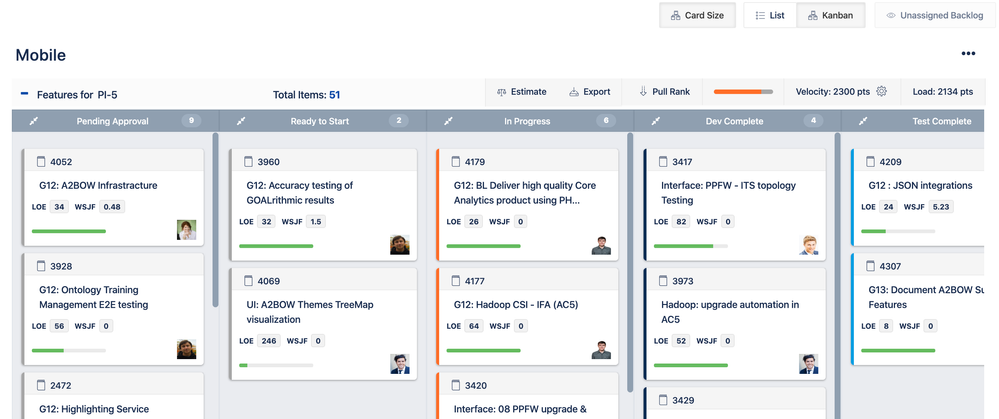Image resolution: width=999 pixels, height=419 pixels.
Task: Open G12: A2BOW Infrastructure feature
Action: pyautogui.click(x=98, y=185)
